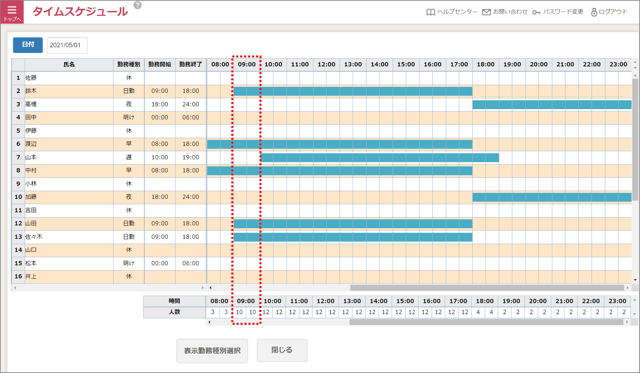Click 渡辺's blue early shift bar

click(340, 144)
